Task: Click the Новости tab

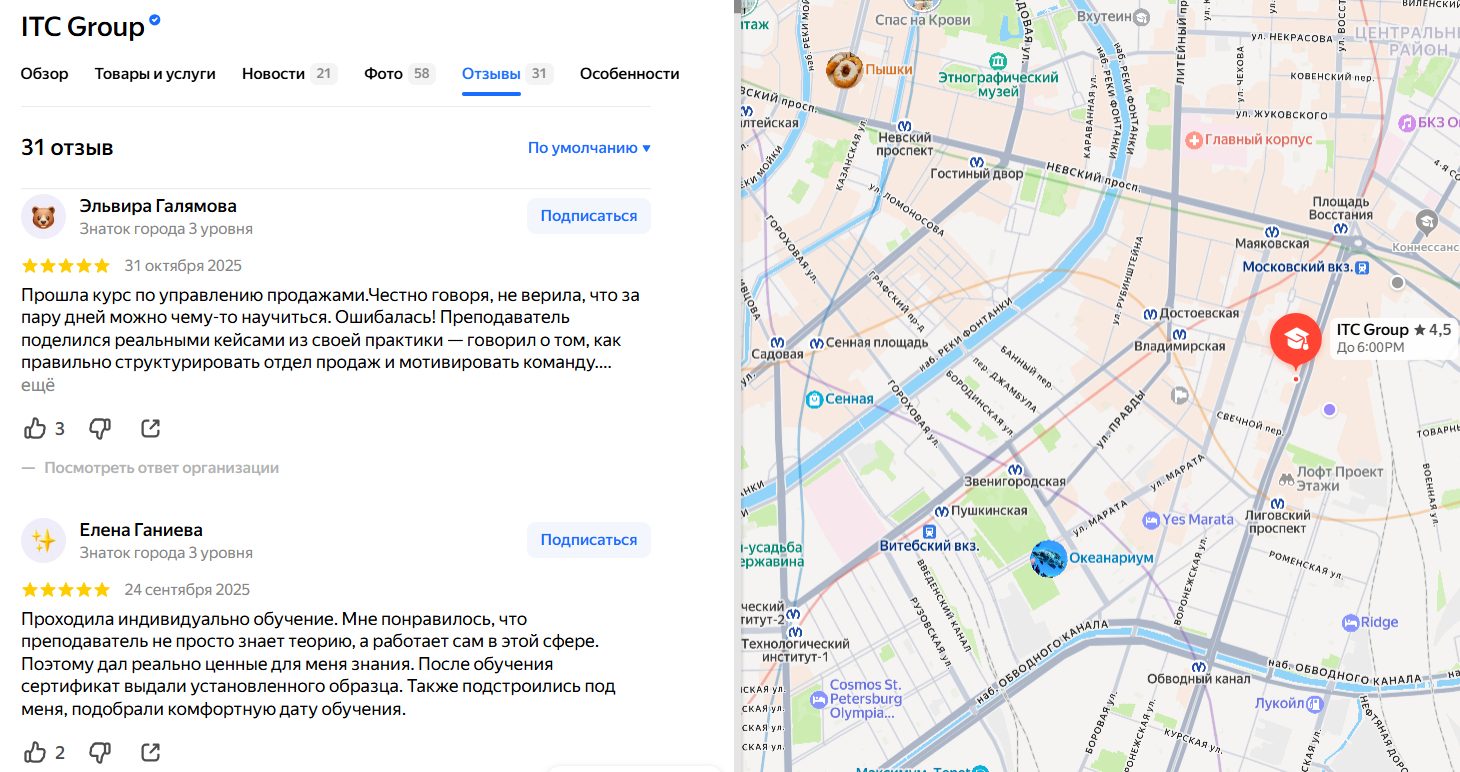Action: 273,74
